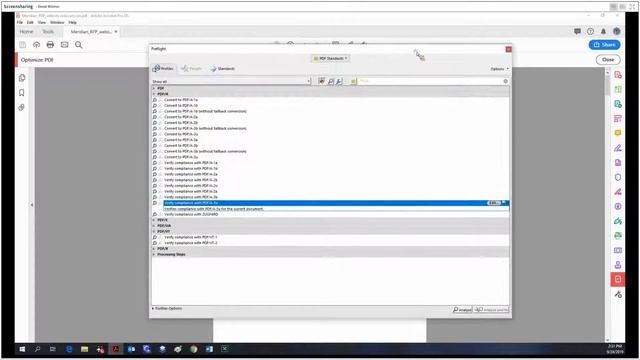Viewport: 640px width, 360px height.
Task: Click the magnifier search icon in toolbar
Action: (x=78, y=44)
